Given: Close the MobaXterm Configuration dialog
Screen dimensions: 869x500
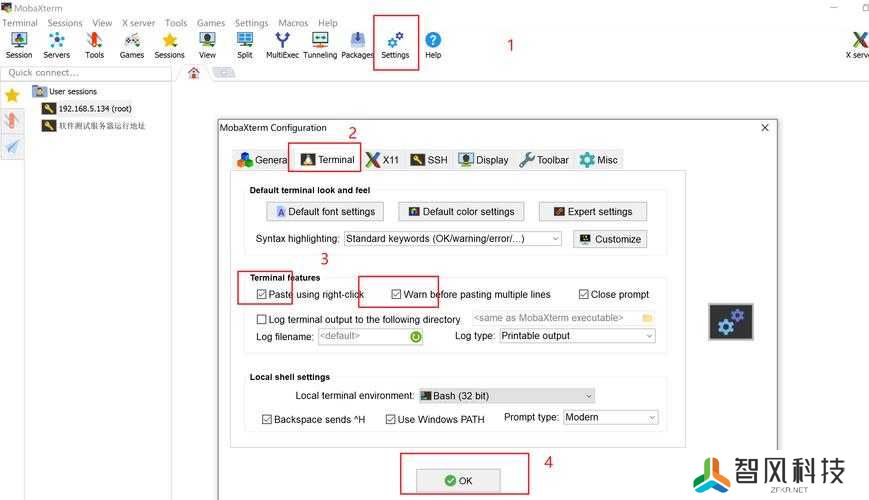Looking at the screenshot, I should click(765, 127).
